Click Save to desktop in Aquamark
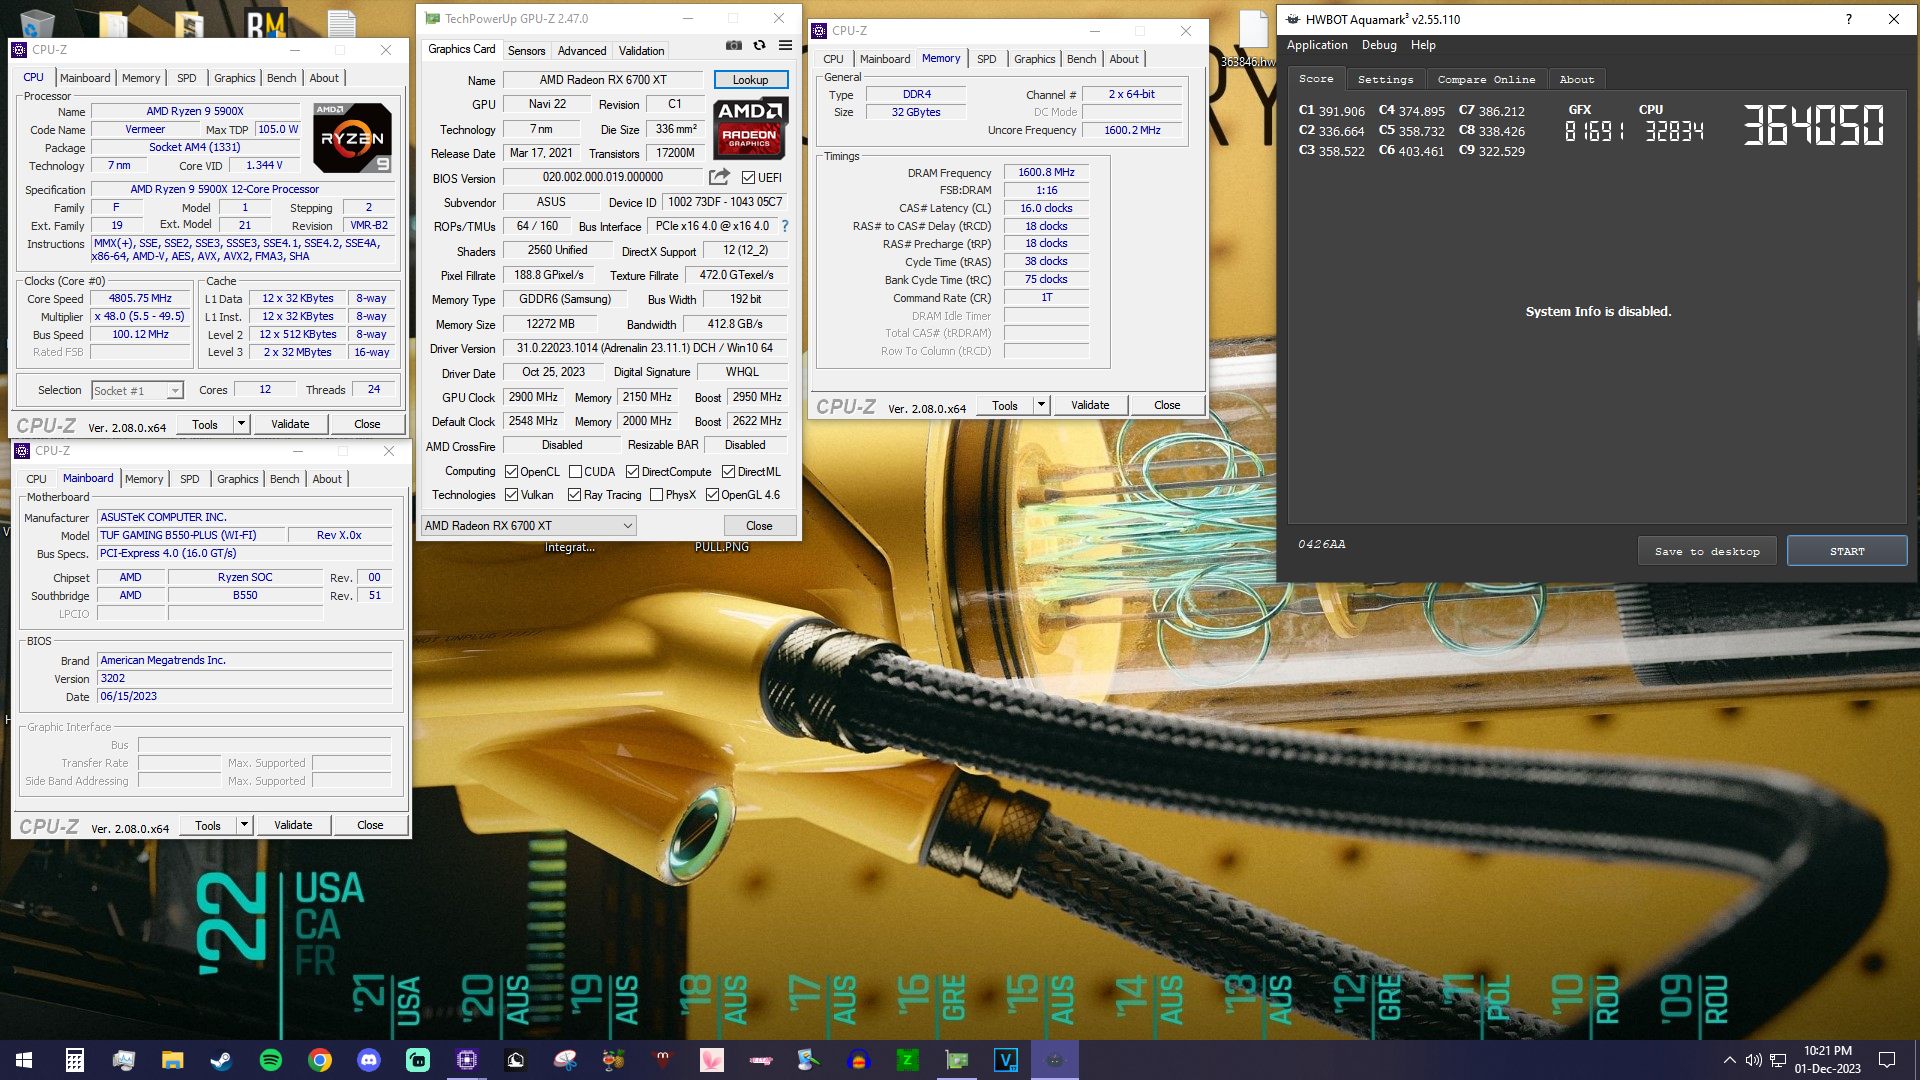This screenshot has width=1920, height=1080. click(x=1707, y=552)
